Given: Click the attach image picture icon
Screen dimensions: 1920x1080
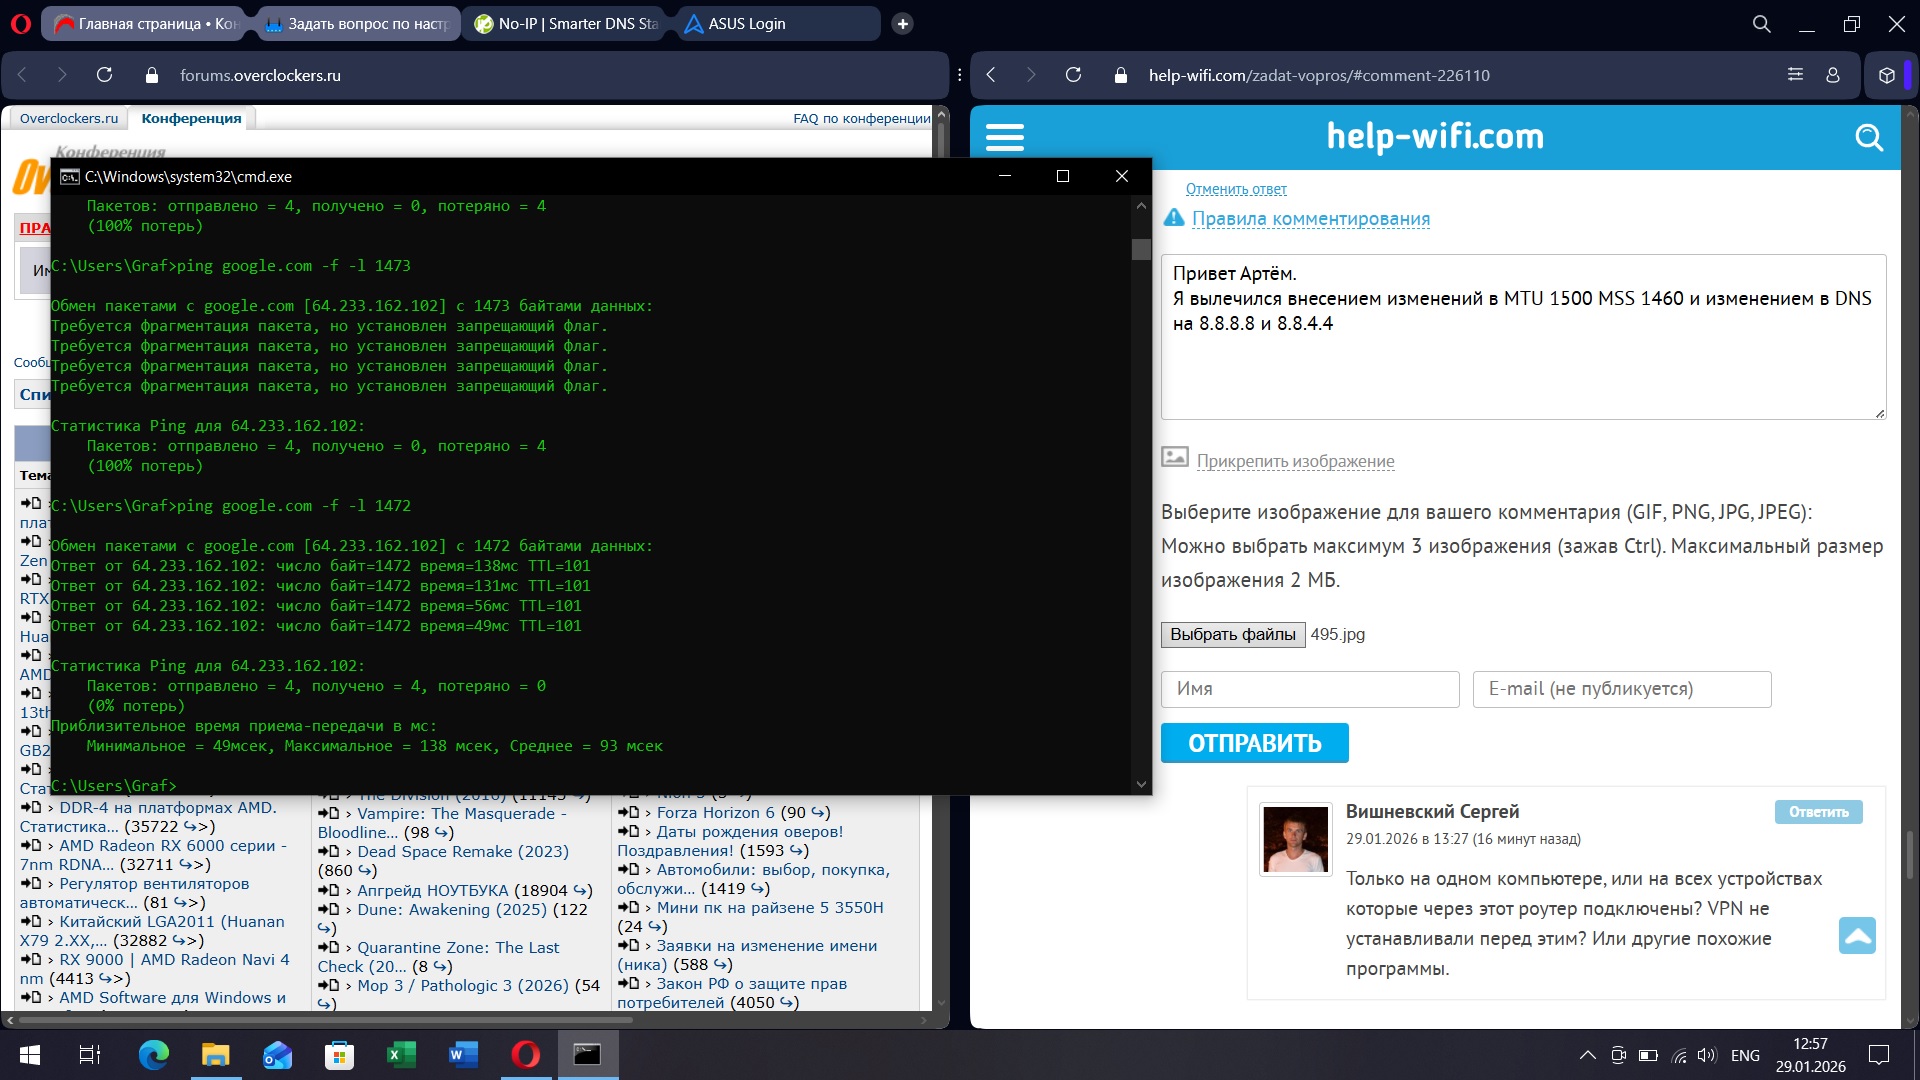Looking at the screenshot, I should [1174, 458].
